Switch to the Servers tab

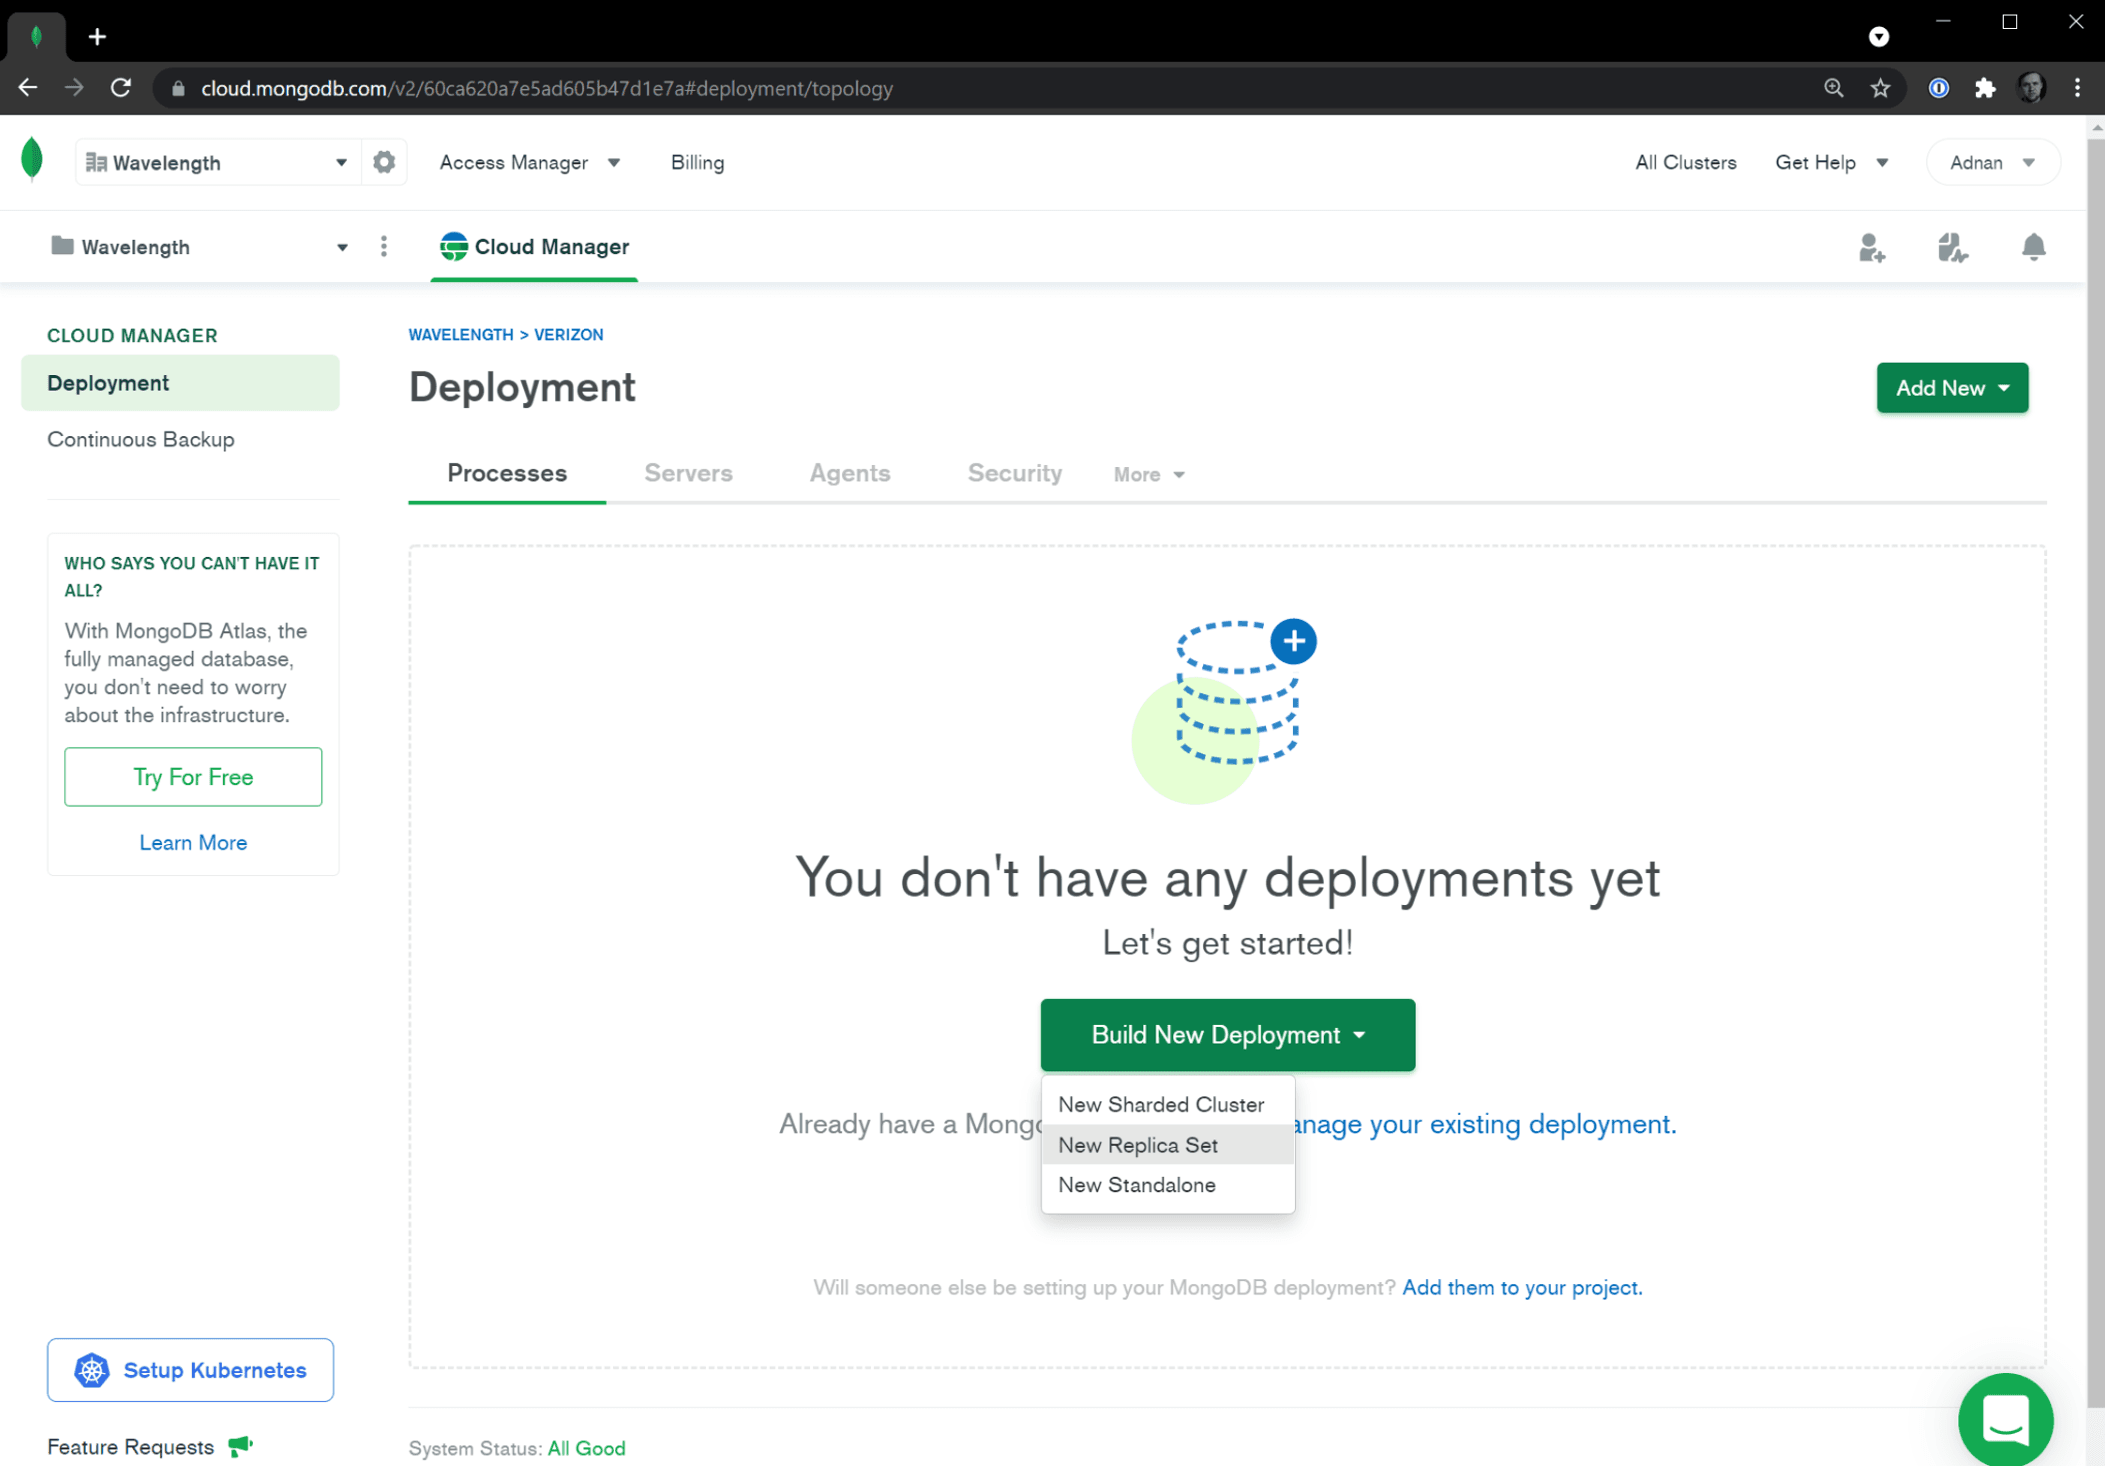click(688, 473)
